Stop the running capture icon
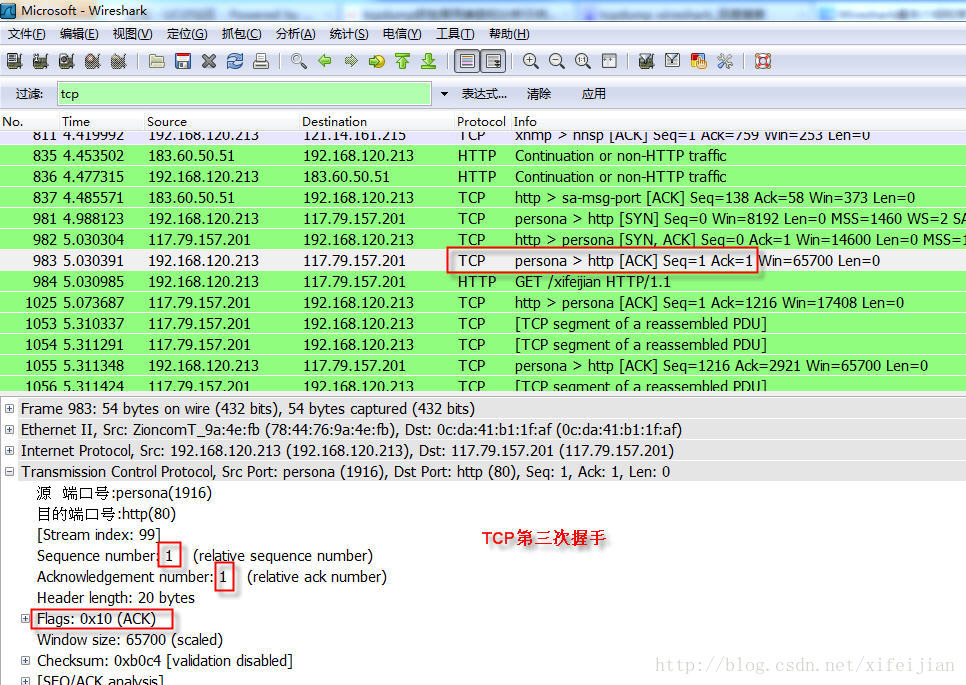The image size is (966, 685). click(92, 61)
